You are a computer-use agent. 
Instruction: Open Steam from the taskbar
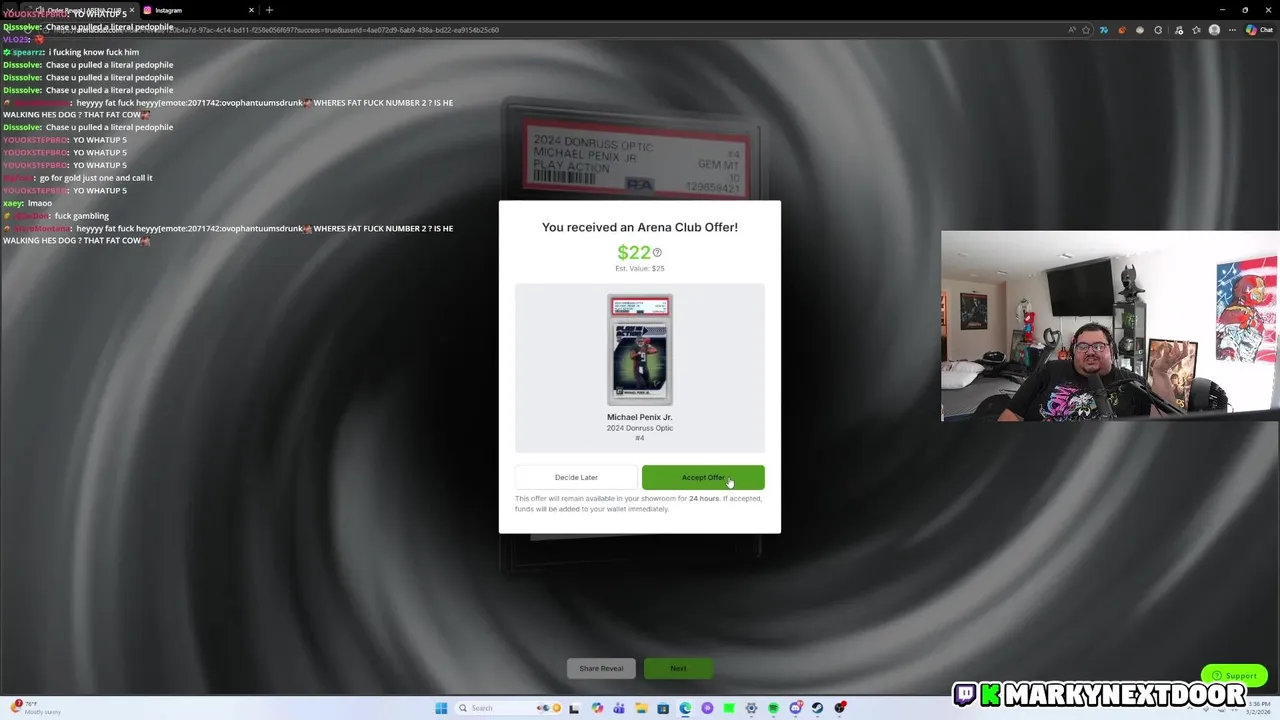(817, 708)
